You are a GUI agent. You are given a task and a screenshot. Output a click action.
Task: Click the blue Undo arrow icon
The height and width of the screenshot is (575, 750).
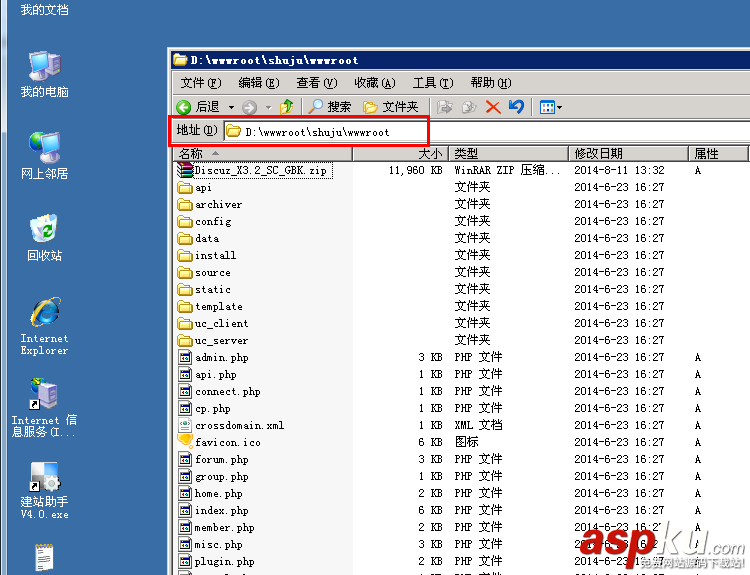point(517,107)
